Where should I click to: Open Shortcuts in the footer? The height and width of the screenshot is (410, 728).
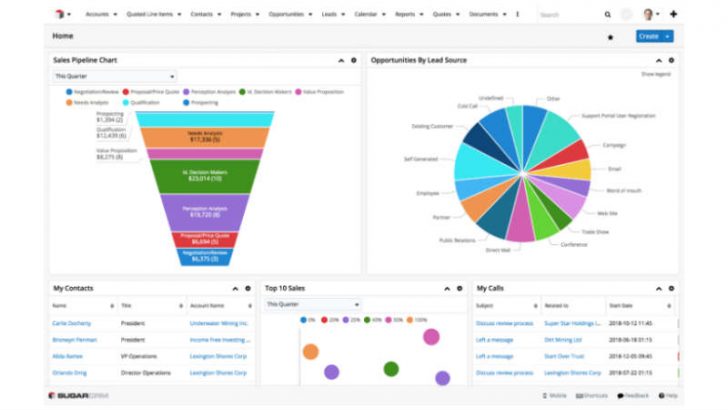592,396
